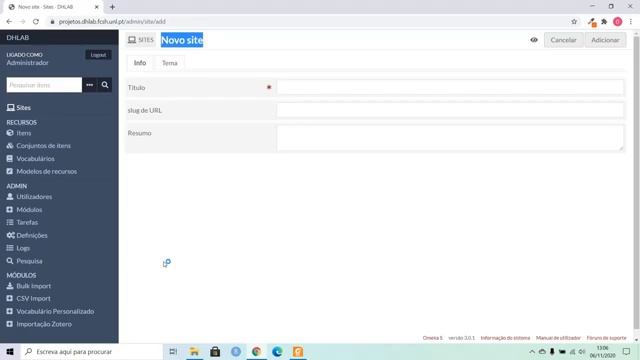Focus the Resumo text area

450,138
